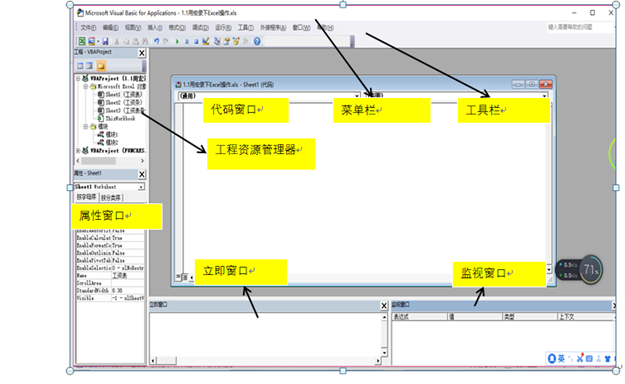
Task: Close the 工程 - VBAProject panel
Action: [142, 53]
